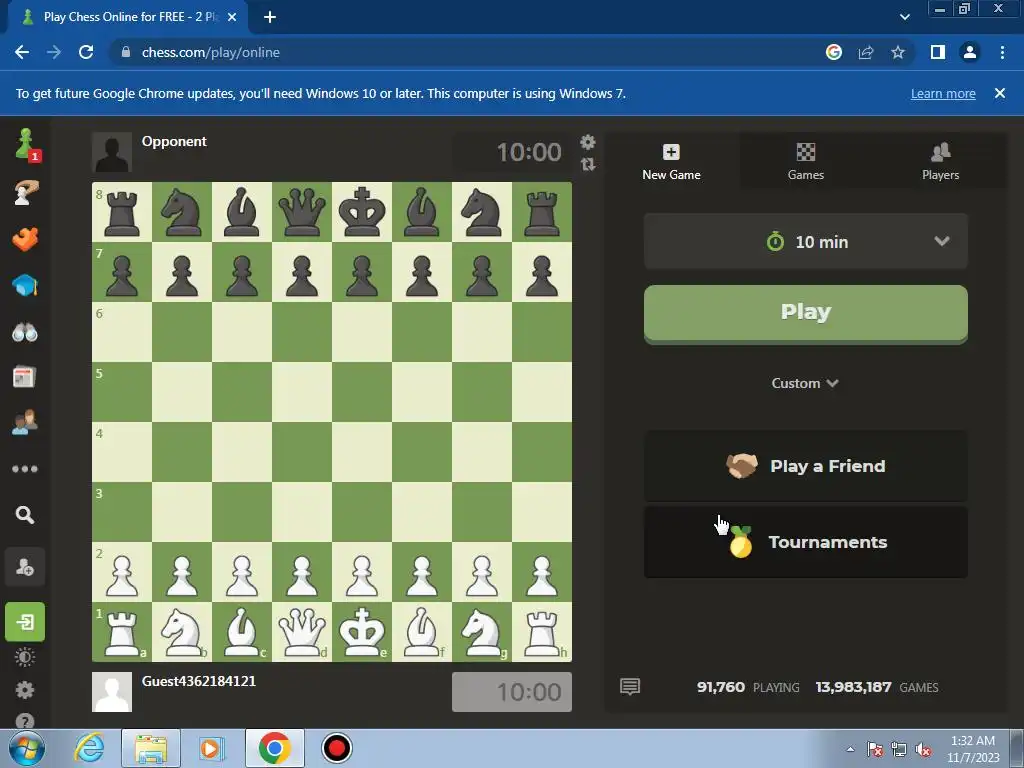Screen dimensions: 1024x768
Task: Expand the tab search chevron
Action: pyautogui.click(x=904, y=17)
